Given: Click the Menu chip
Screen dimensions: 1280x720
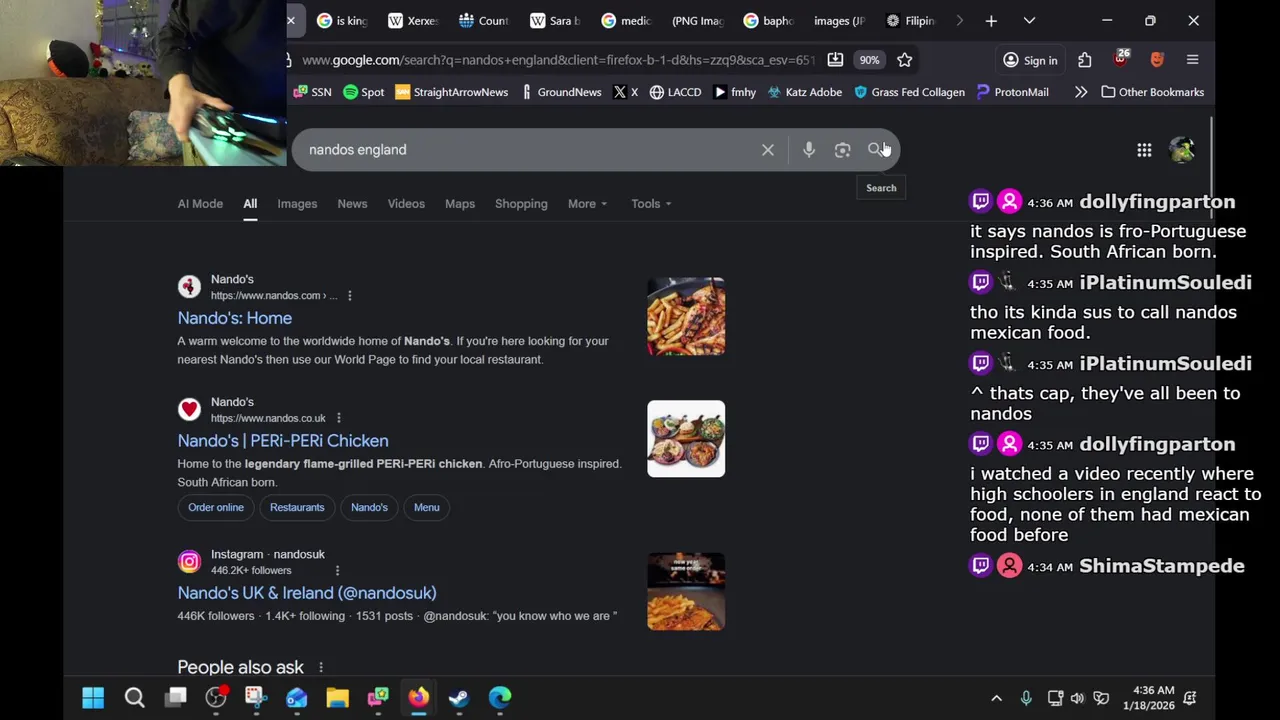Looking at the screenshot, I should pos(427,507).
